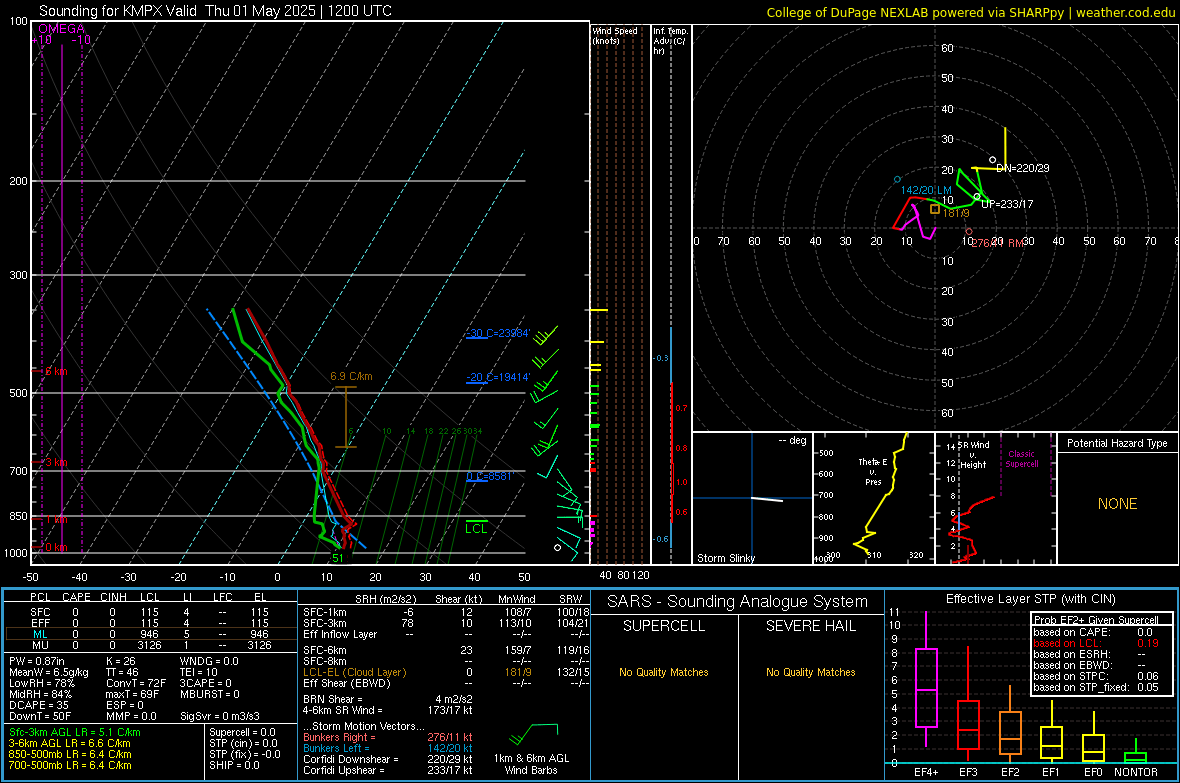
Task: Click the Storm Slinky panel label
Action: pyautogui.click(x=726, y=558)
